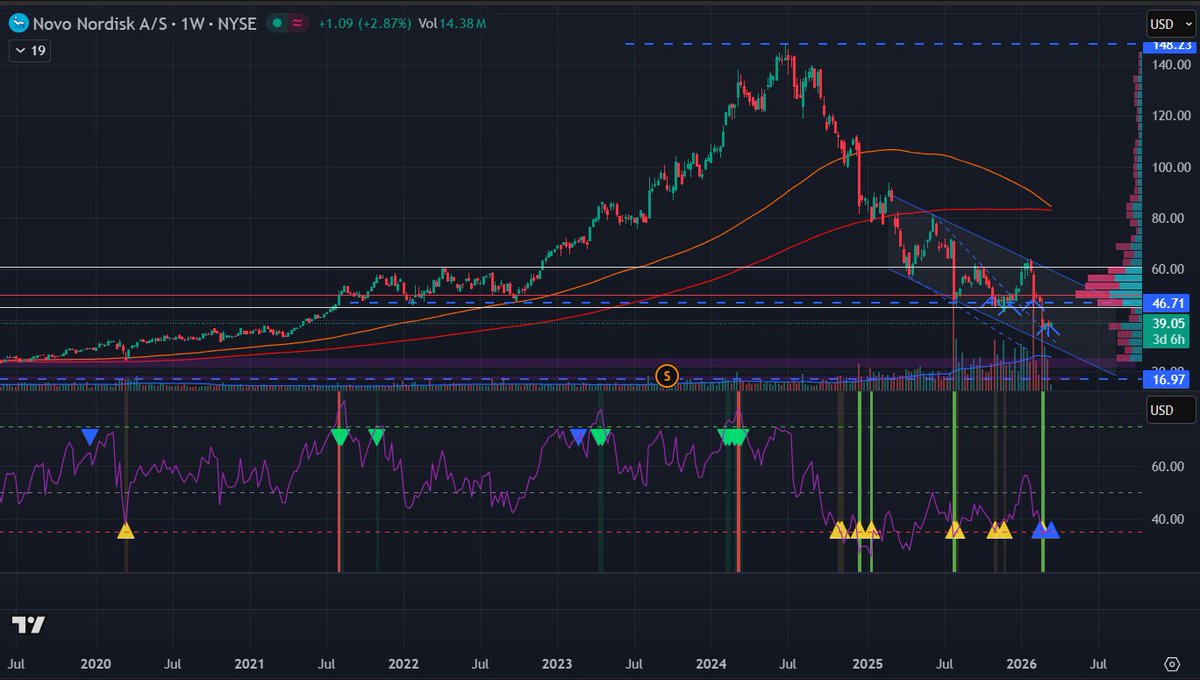Click the 2022 label on time axis
The width and height of the screenshot is (1200, 680).
[403, 662]
